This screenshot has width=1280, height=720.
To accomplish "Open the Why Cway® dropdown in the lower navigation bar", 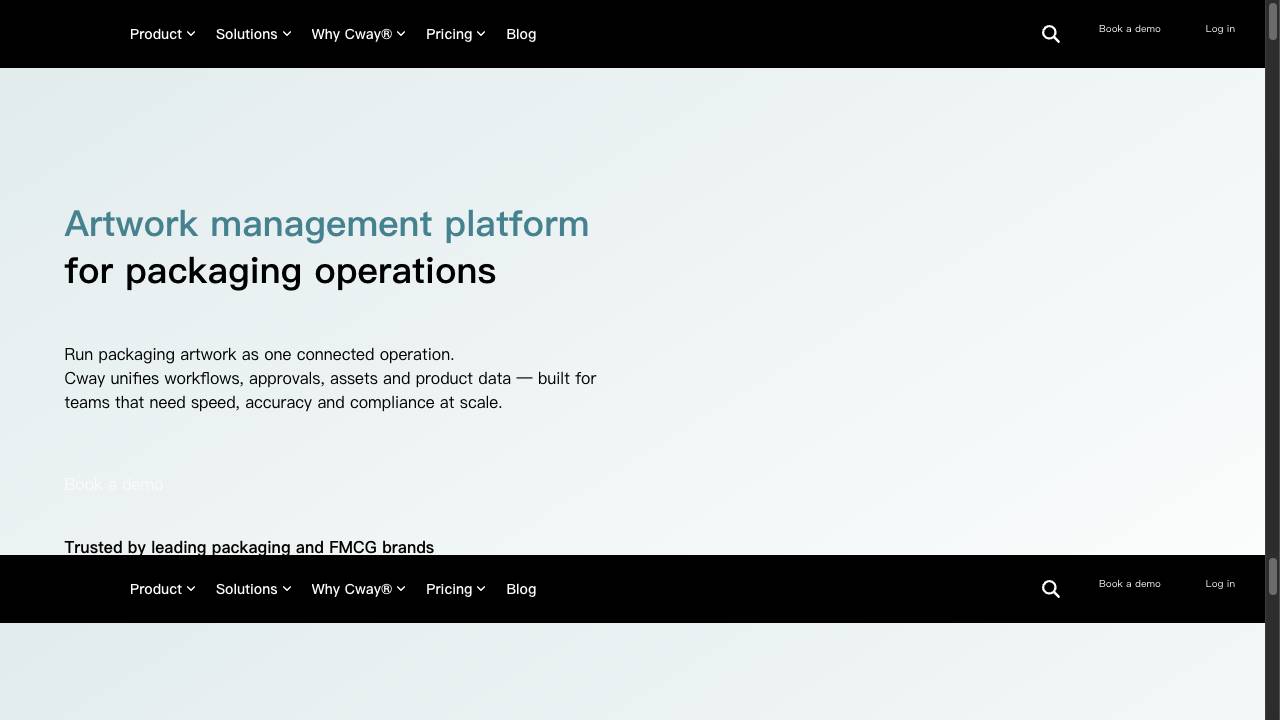I will click(x=358, y=589).
